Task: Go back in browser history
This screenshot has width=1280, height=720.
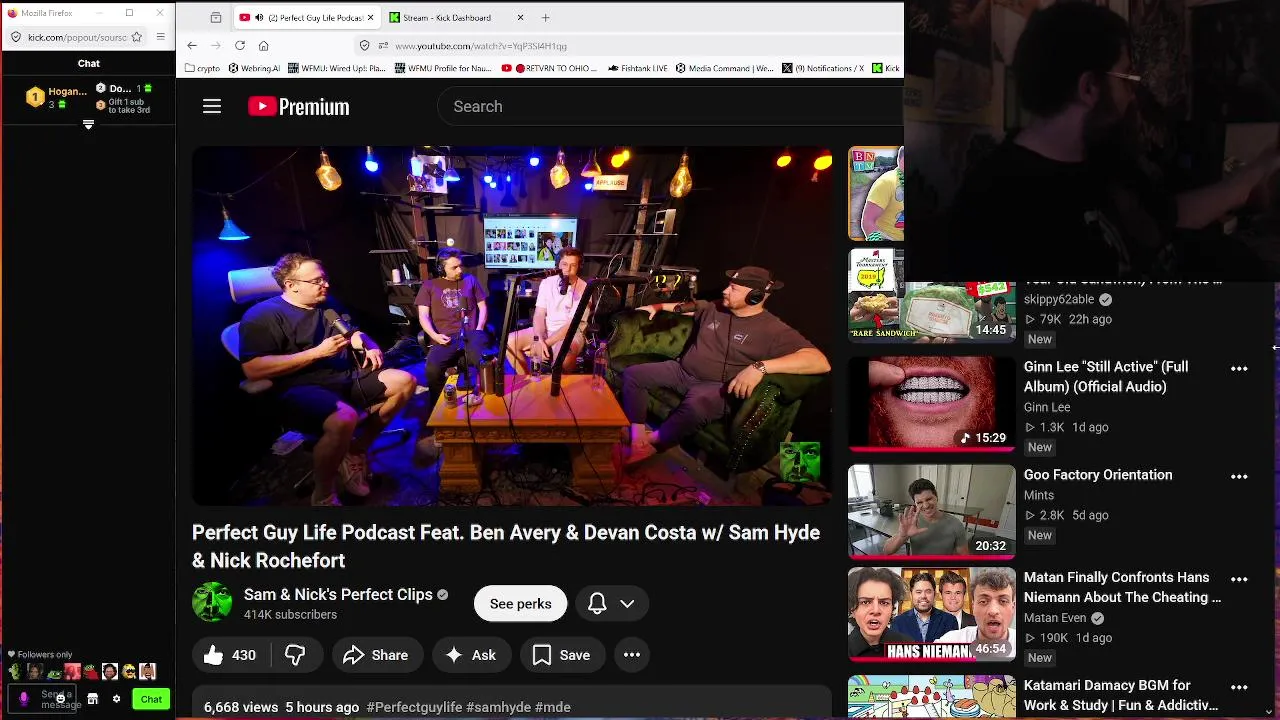Action: coord(192,45)
